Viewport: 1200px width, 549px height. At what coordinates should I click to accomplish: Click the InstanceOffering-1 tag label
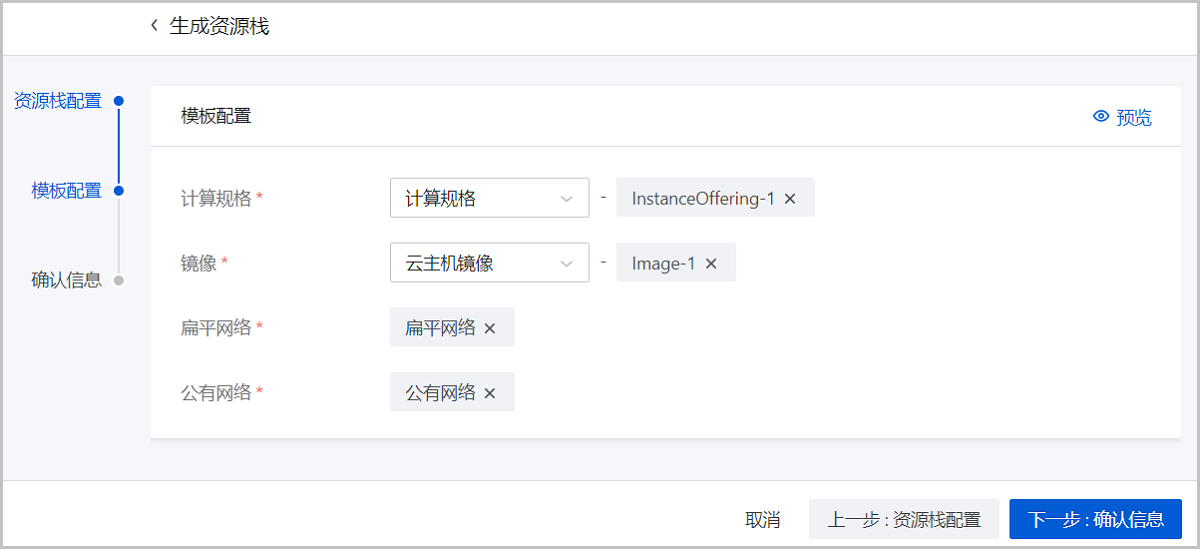(x=703, y=198)
